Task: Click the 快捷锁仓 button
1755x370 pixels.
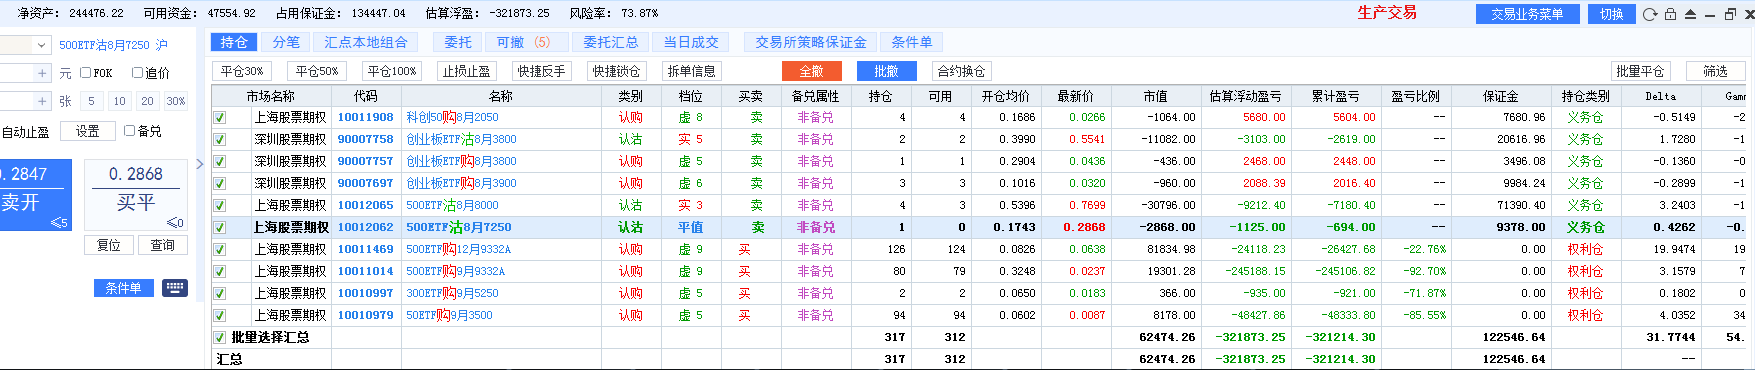Action: (617, 71)
